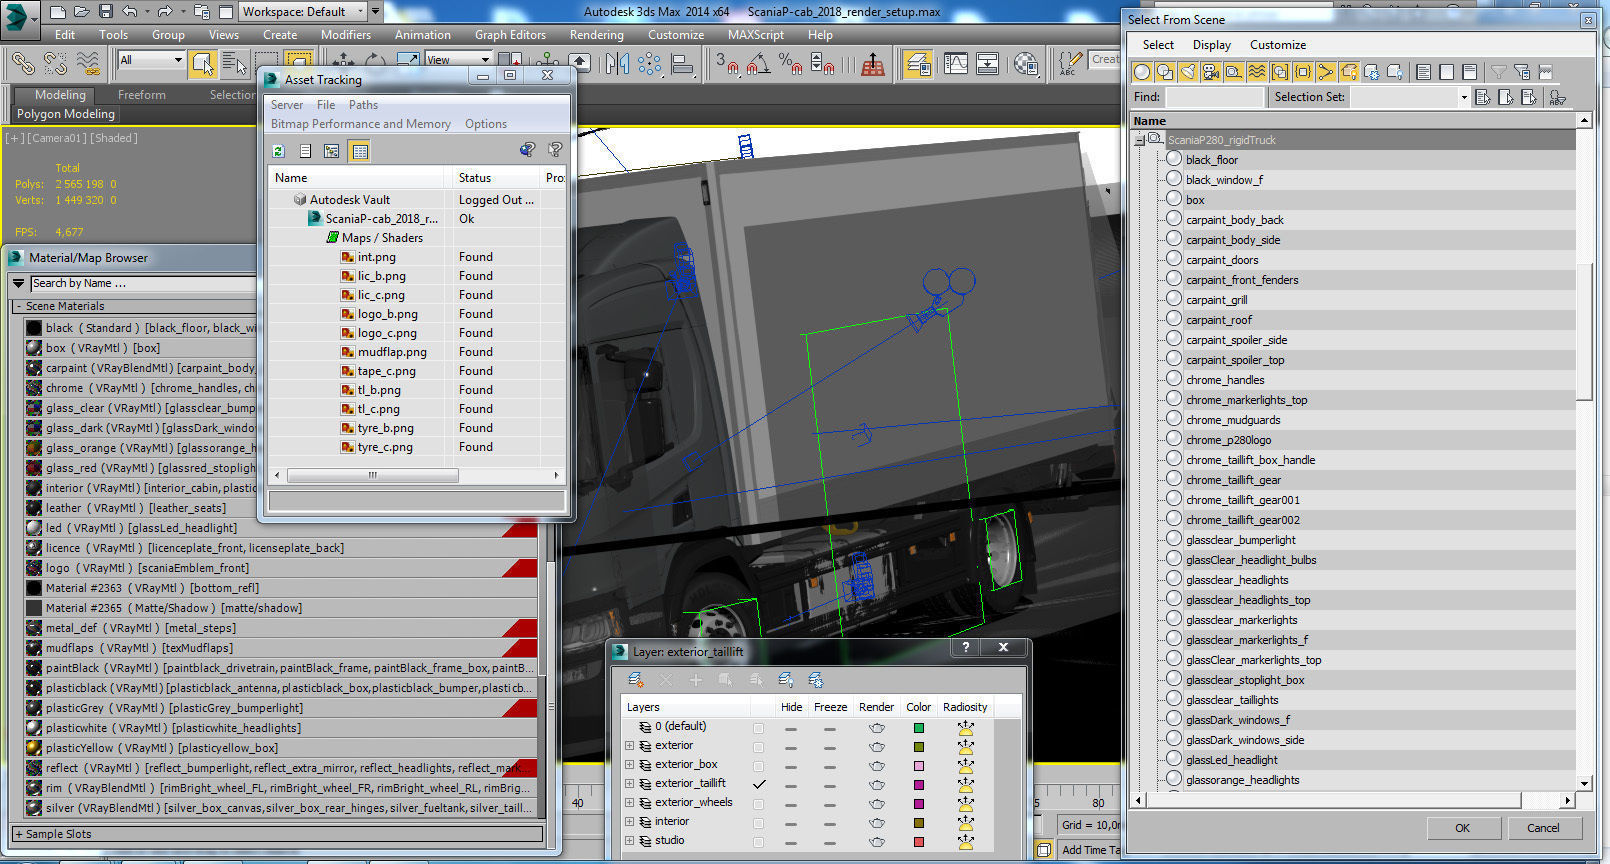Click Refresh in Asset Tracking toolbar

(x=278, y=151)
